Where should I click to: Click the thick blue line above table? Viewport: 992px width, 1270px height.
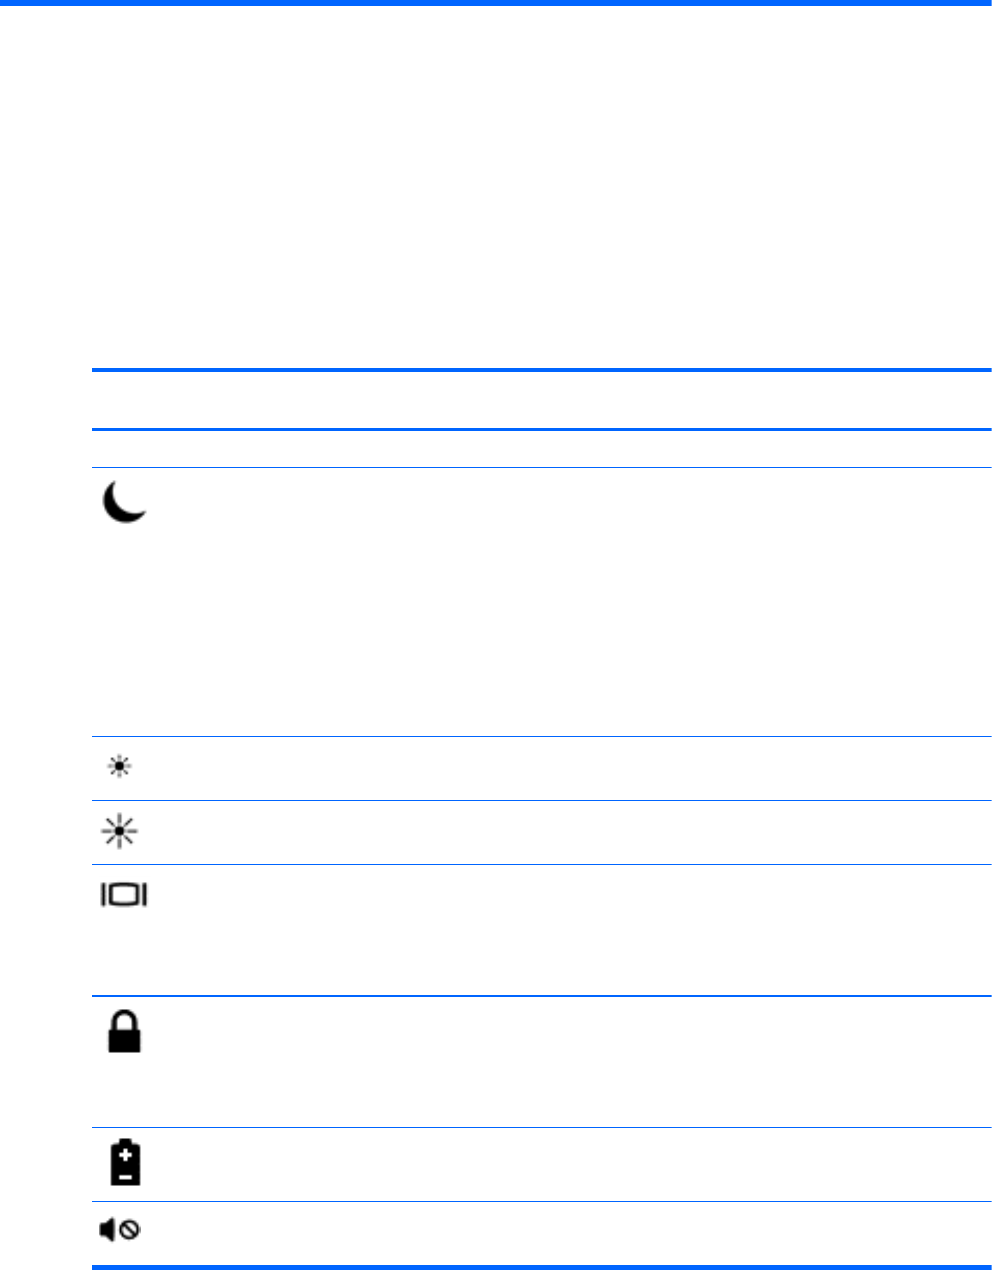click(542, 370)
